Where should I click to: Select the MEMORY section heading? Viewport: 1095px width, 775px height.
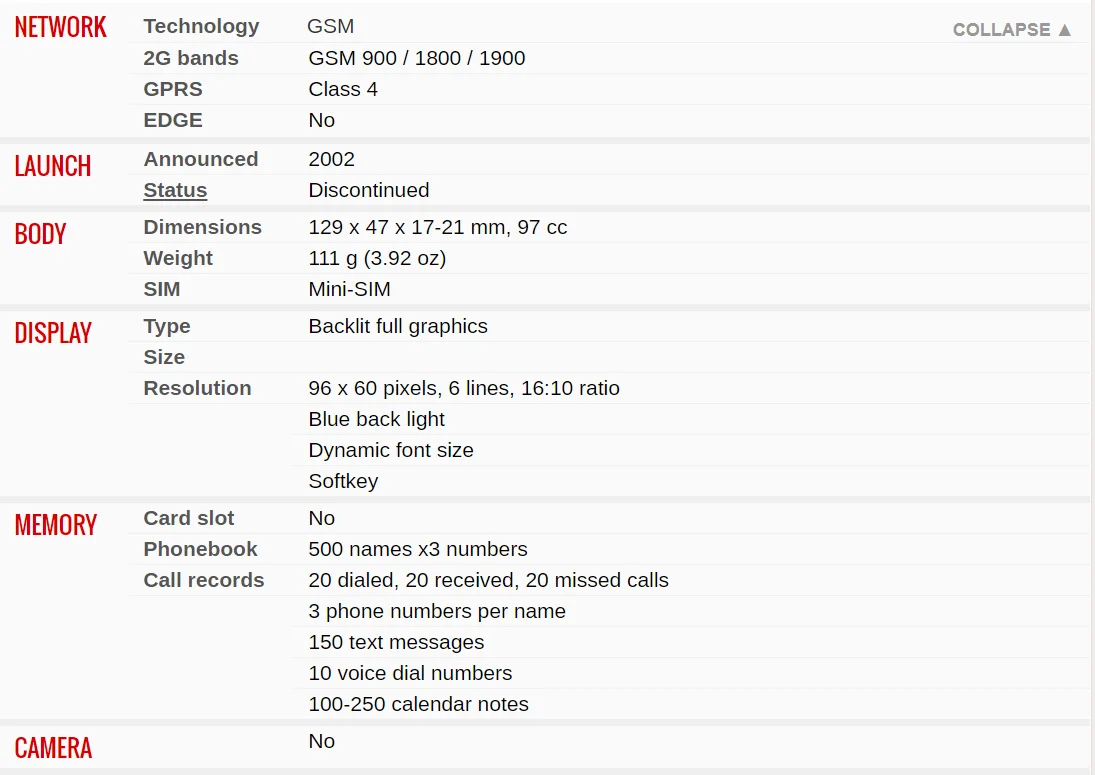pyautogui.click(x=56, y=525)
